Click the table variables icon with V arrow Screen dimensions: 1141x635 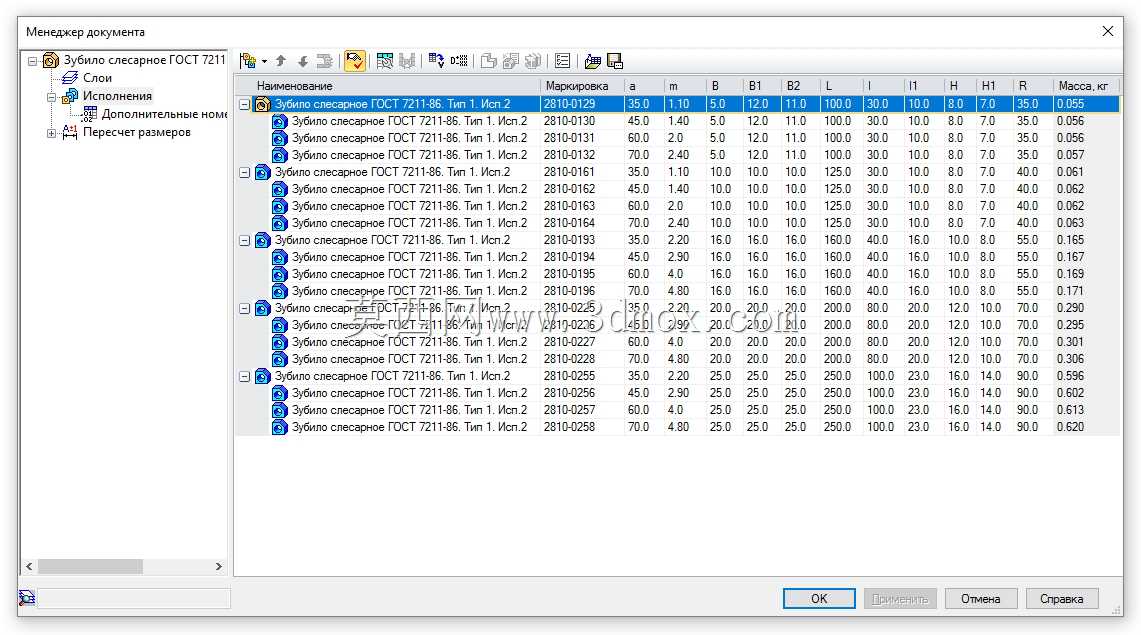pos(437,61)
